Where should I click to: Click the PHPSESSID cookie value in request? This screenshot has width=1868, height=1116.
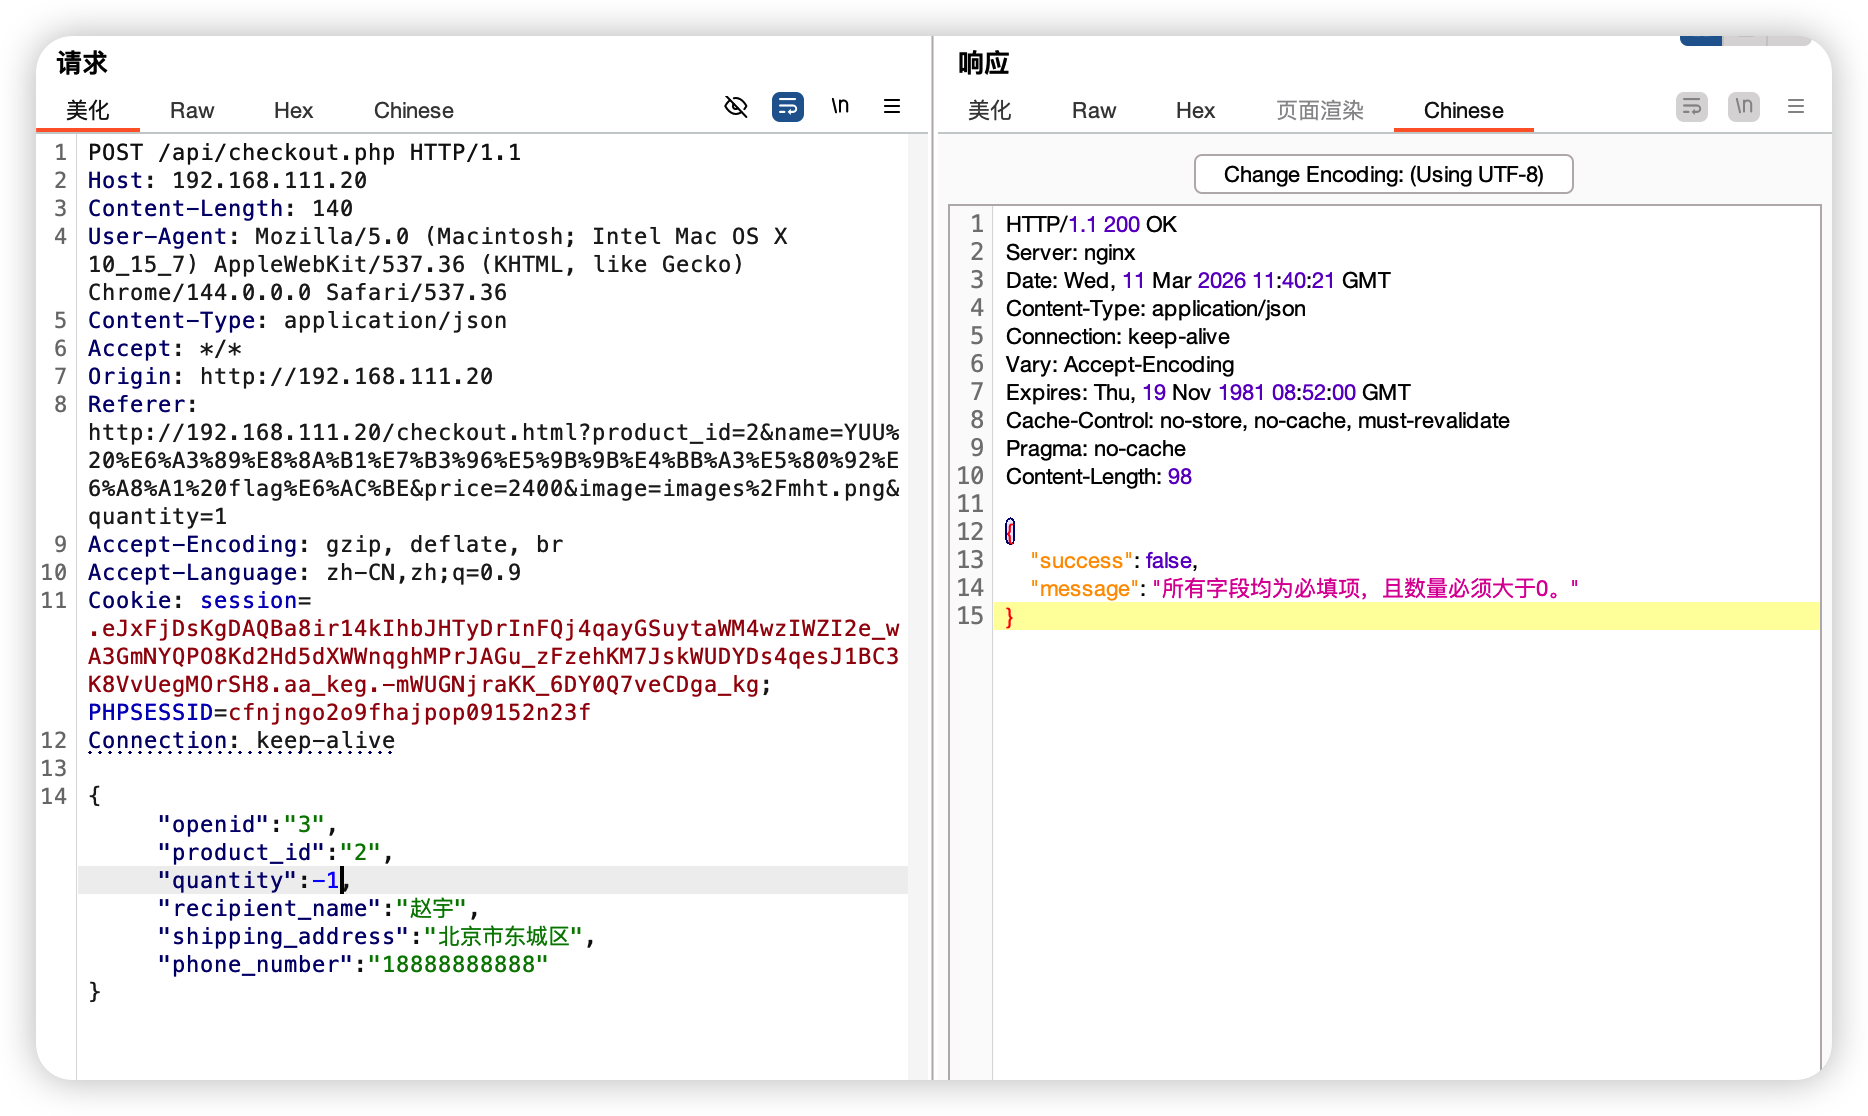(409, 713)
